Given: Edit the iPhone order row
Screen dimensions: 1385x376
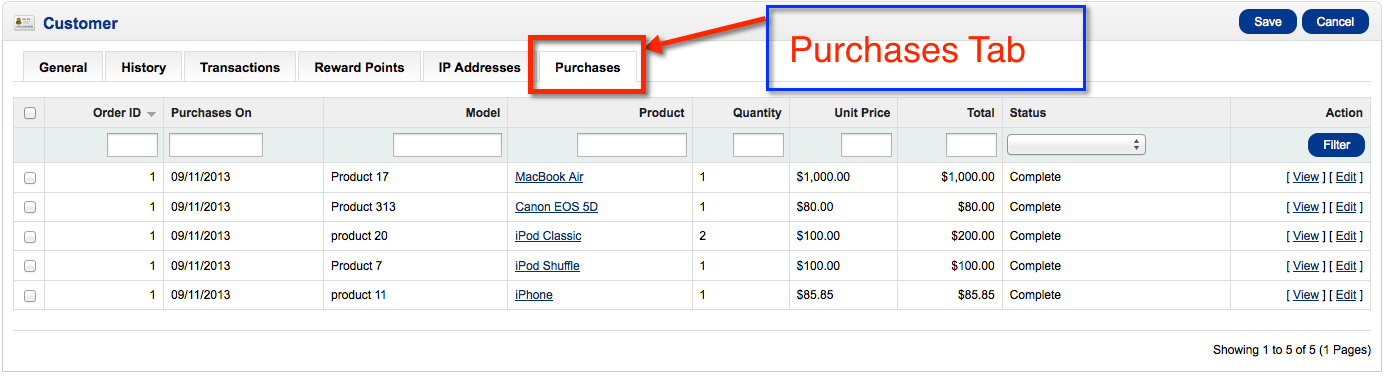Looking at the screenshot, I should (x=1346, y=295).
